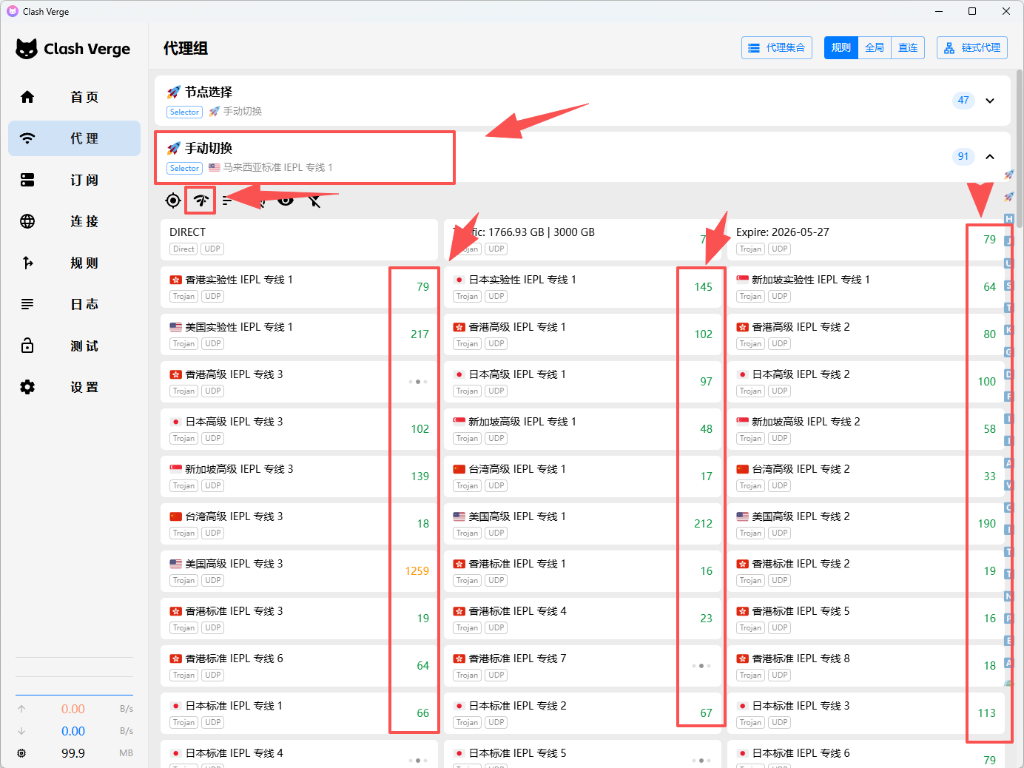Open 测试 via the lock icon

point(27,345)
